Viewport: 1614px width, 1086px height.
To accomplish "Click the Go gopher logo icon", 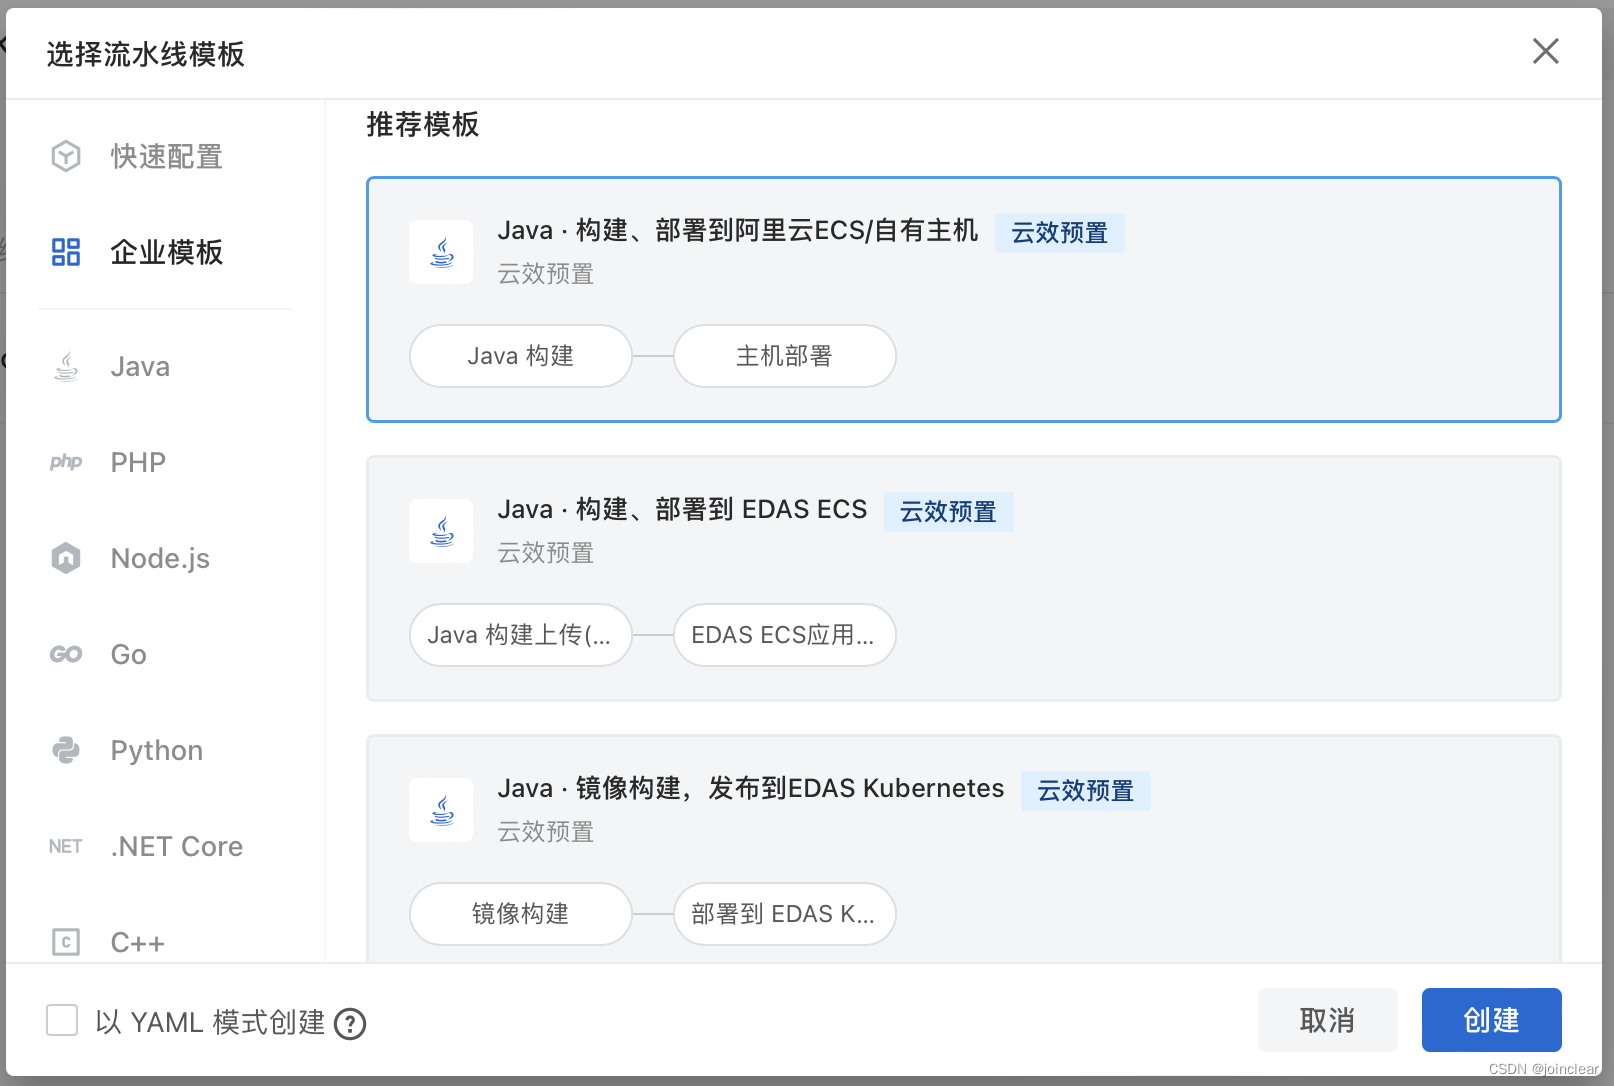I will pyautogui.click(x=66, y=654).
